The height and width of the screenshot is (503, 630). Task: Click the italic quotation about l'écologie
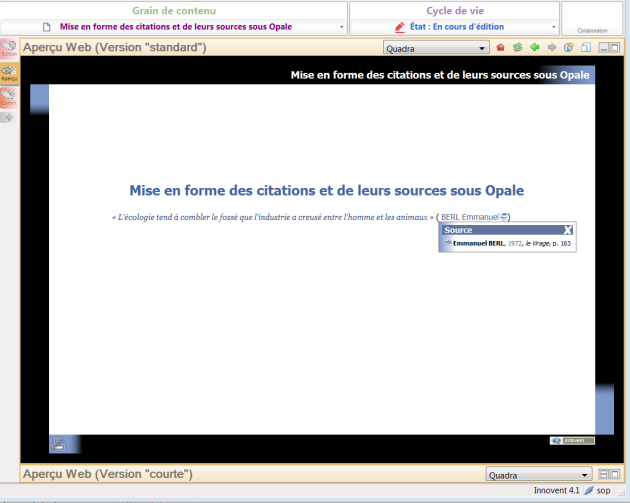tap(273, 217)
